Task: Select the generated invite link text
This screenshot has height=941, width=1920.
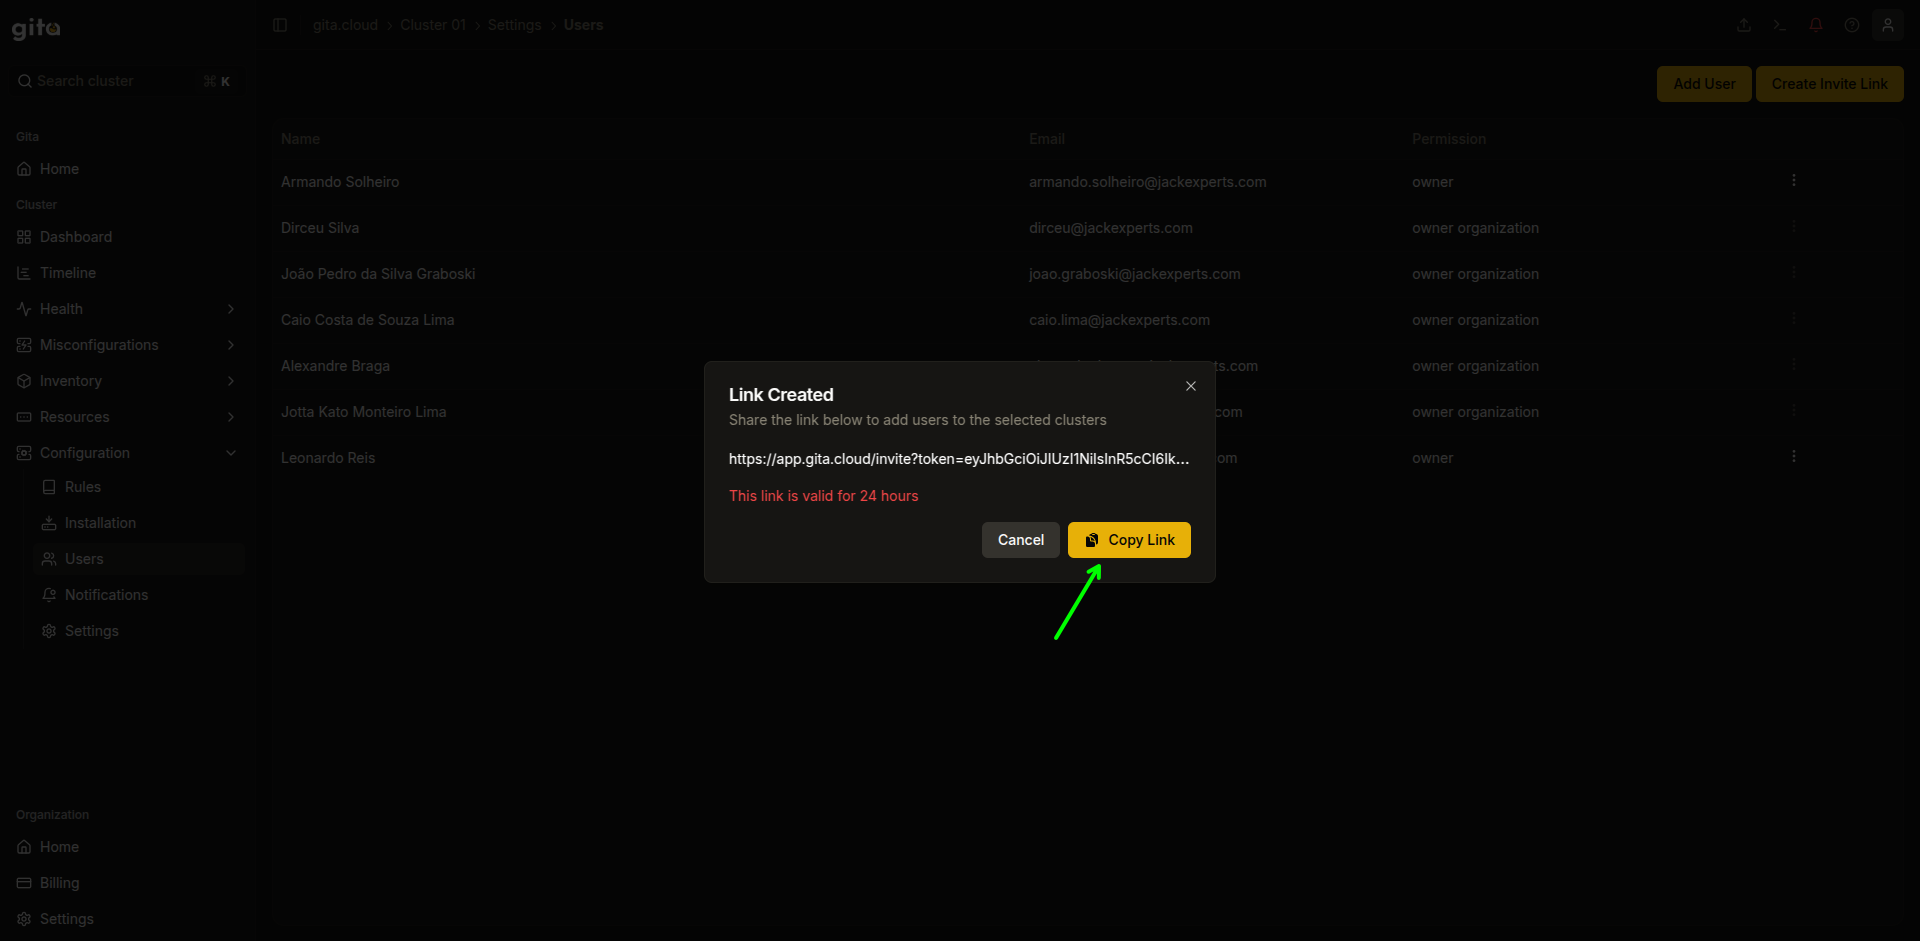Action: point(959,459)
